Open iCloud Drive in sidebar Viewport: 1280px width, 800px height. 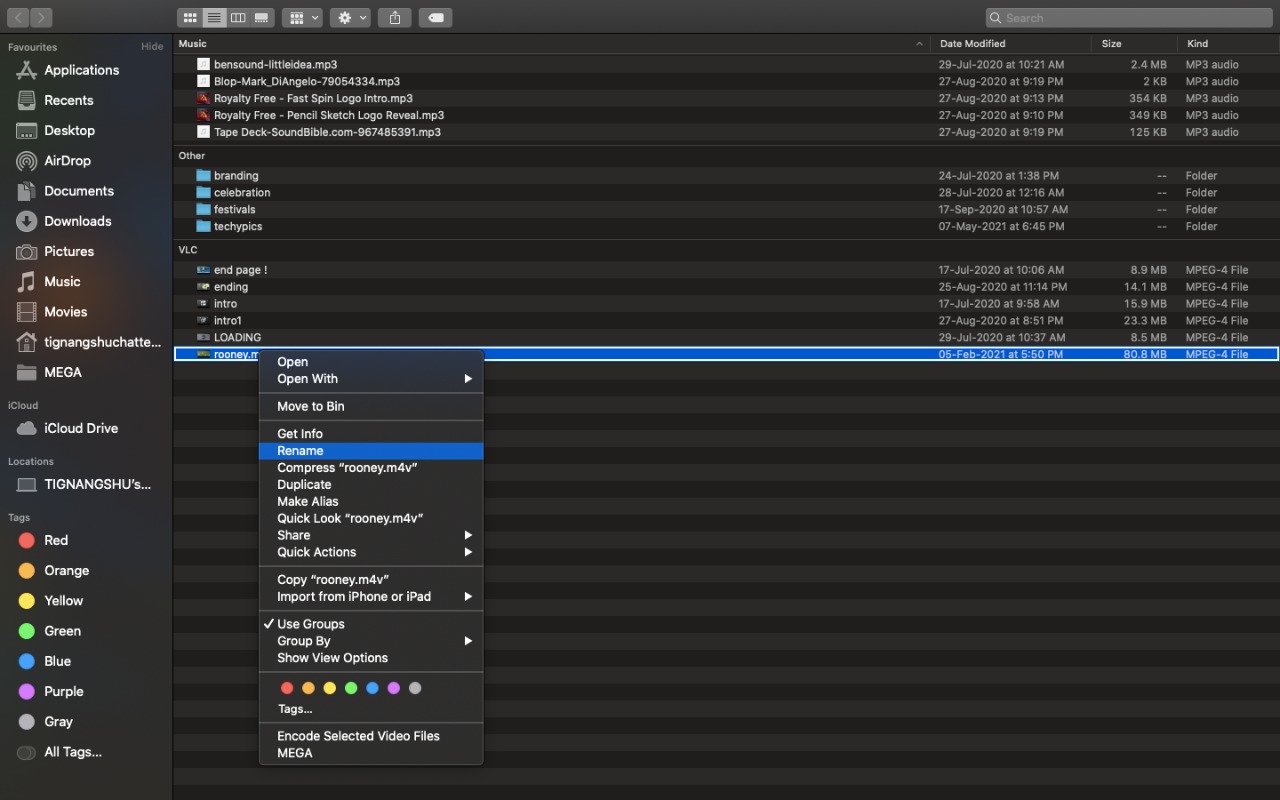click(x=80, y=428)
